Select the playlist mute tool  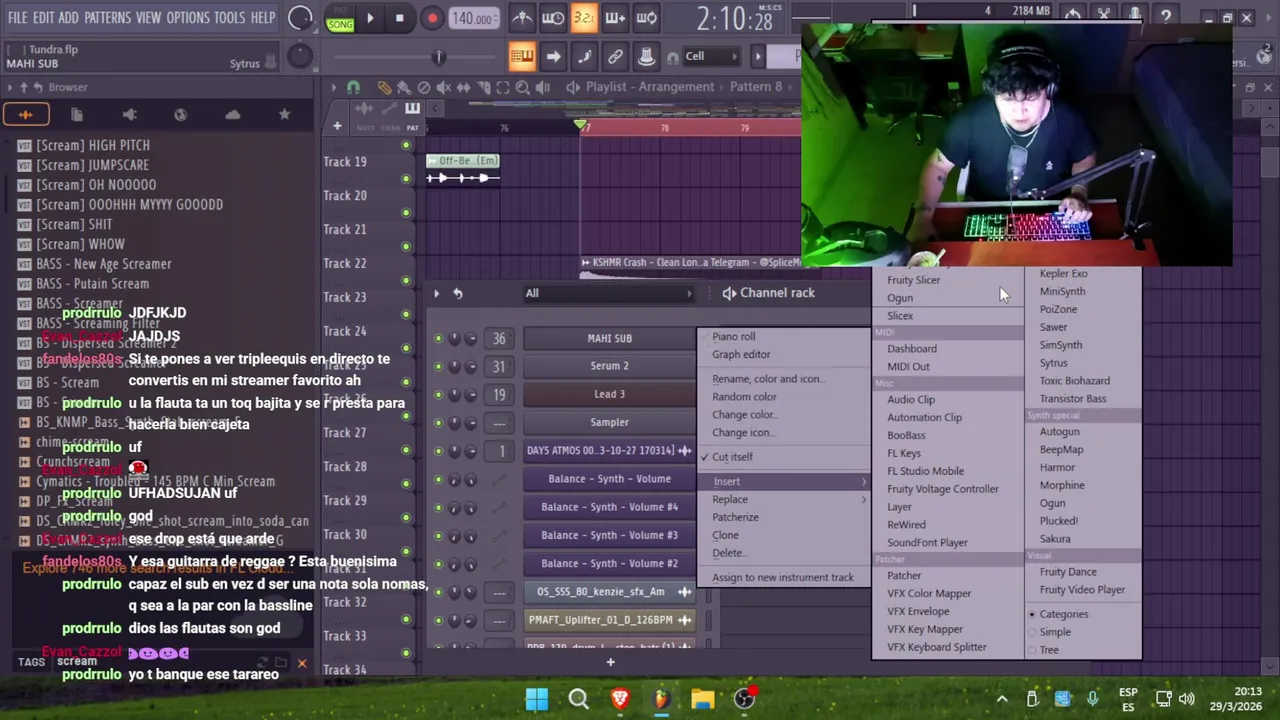[443, 87]
